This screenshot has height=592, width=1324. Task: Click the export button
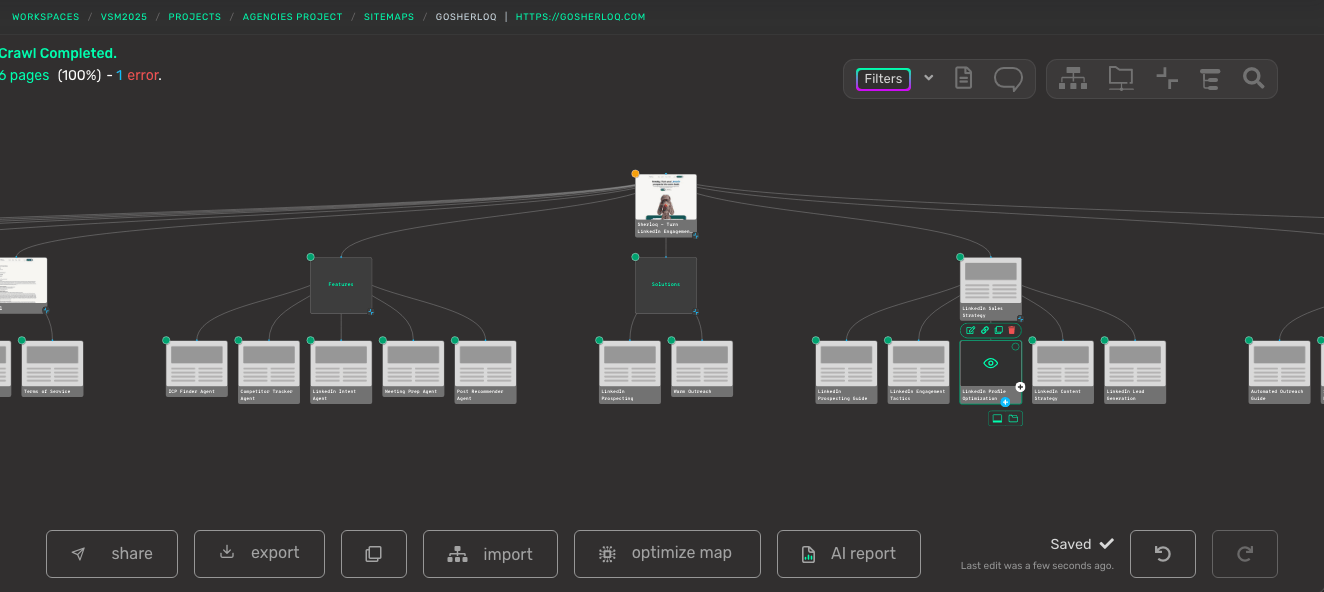(x=259, y=554)
